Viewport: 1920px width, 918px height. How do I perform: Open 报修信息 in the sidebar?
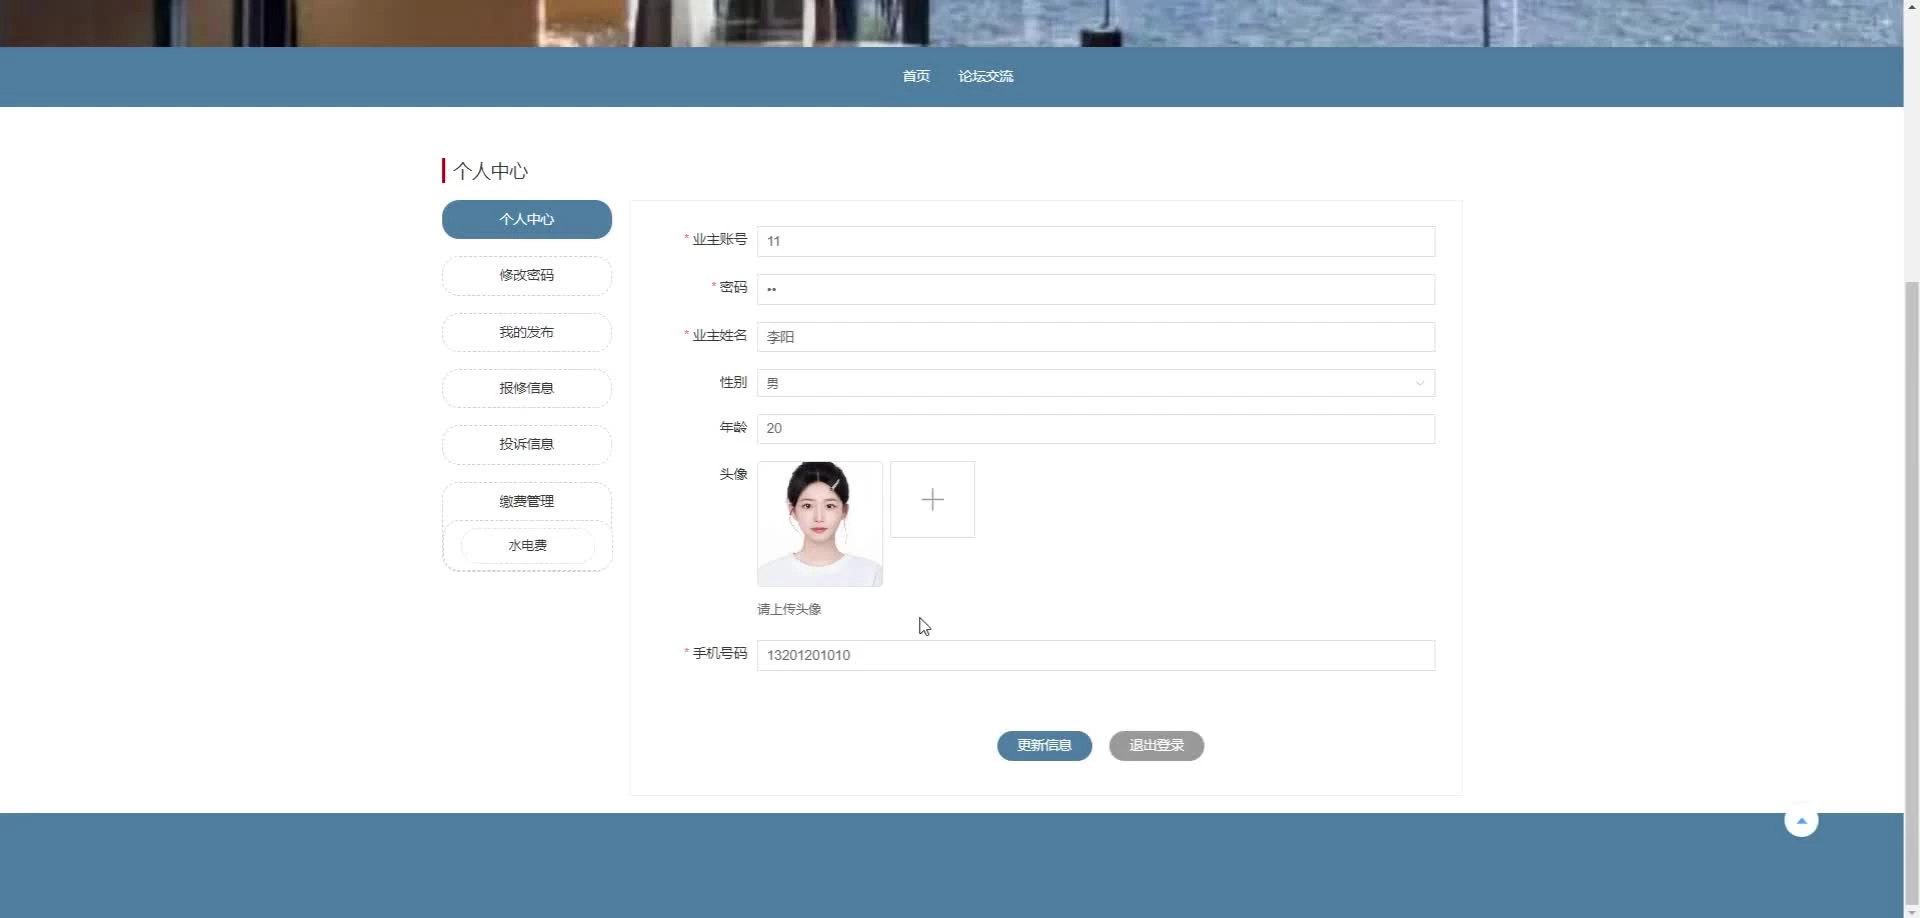[527, 388]
